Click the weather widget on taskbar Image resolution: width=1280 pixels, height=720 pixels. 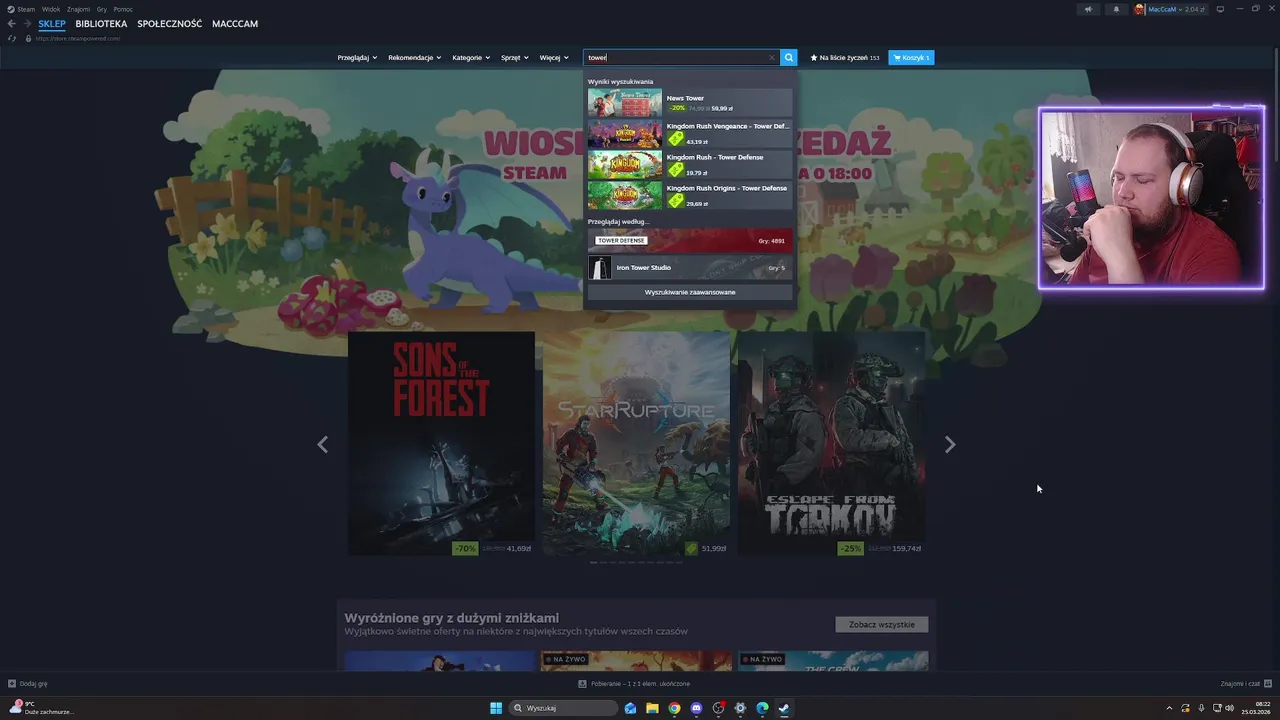point(40,708)
